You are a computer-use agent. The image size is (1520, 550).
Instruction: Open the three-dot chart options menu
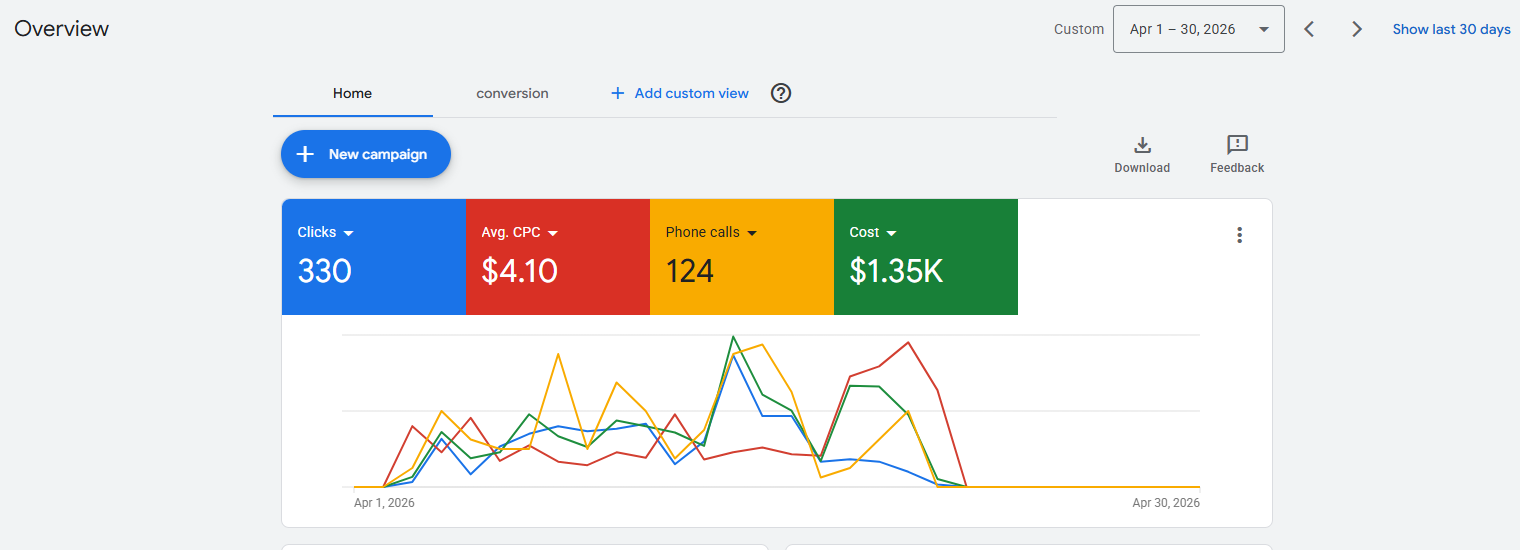(1239, 235)
